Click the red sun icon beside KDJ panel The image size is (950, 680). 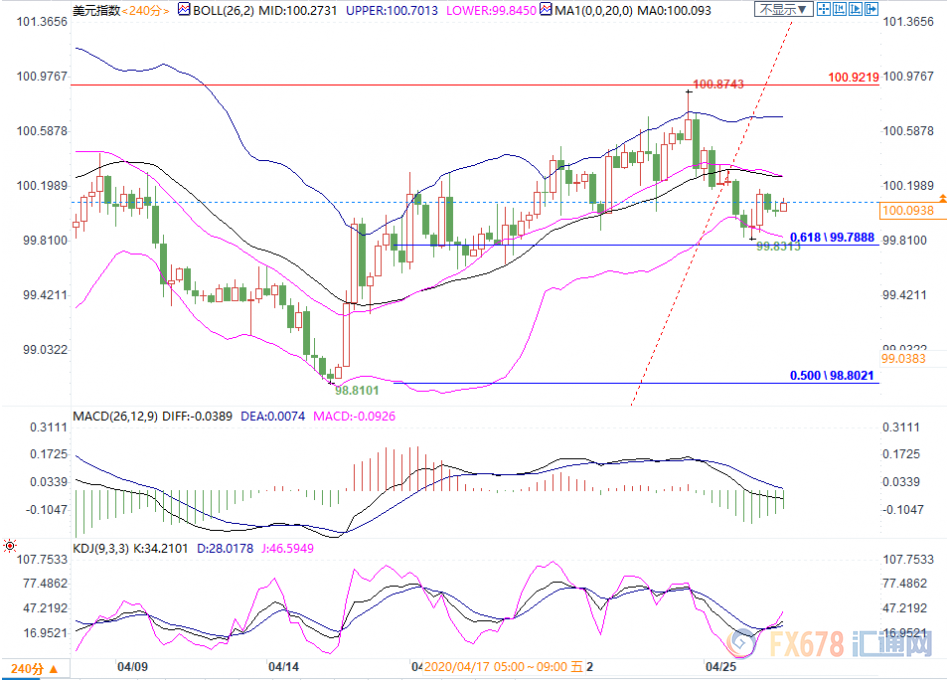coord(9,546)
